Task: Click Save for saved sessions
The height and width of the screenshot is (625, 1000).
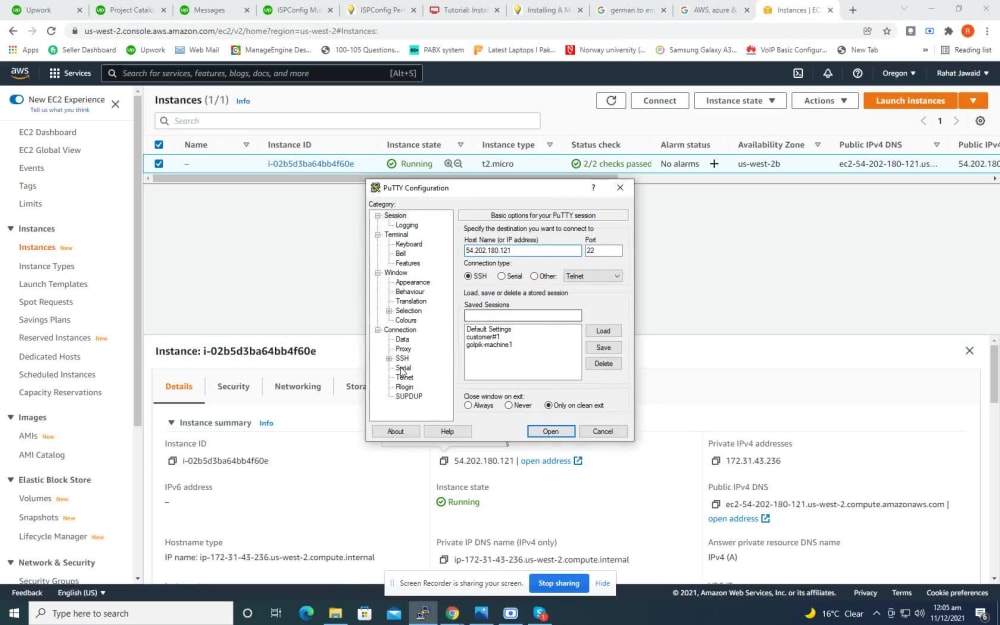Action: click(603, 348)
